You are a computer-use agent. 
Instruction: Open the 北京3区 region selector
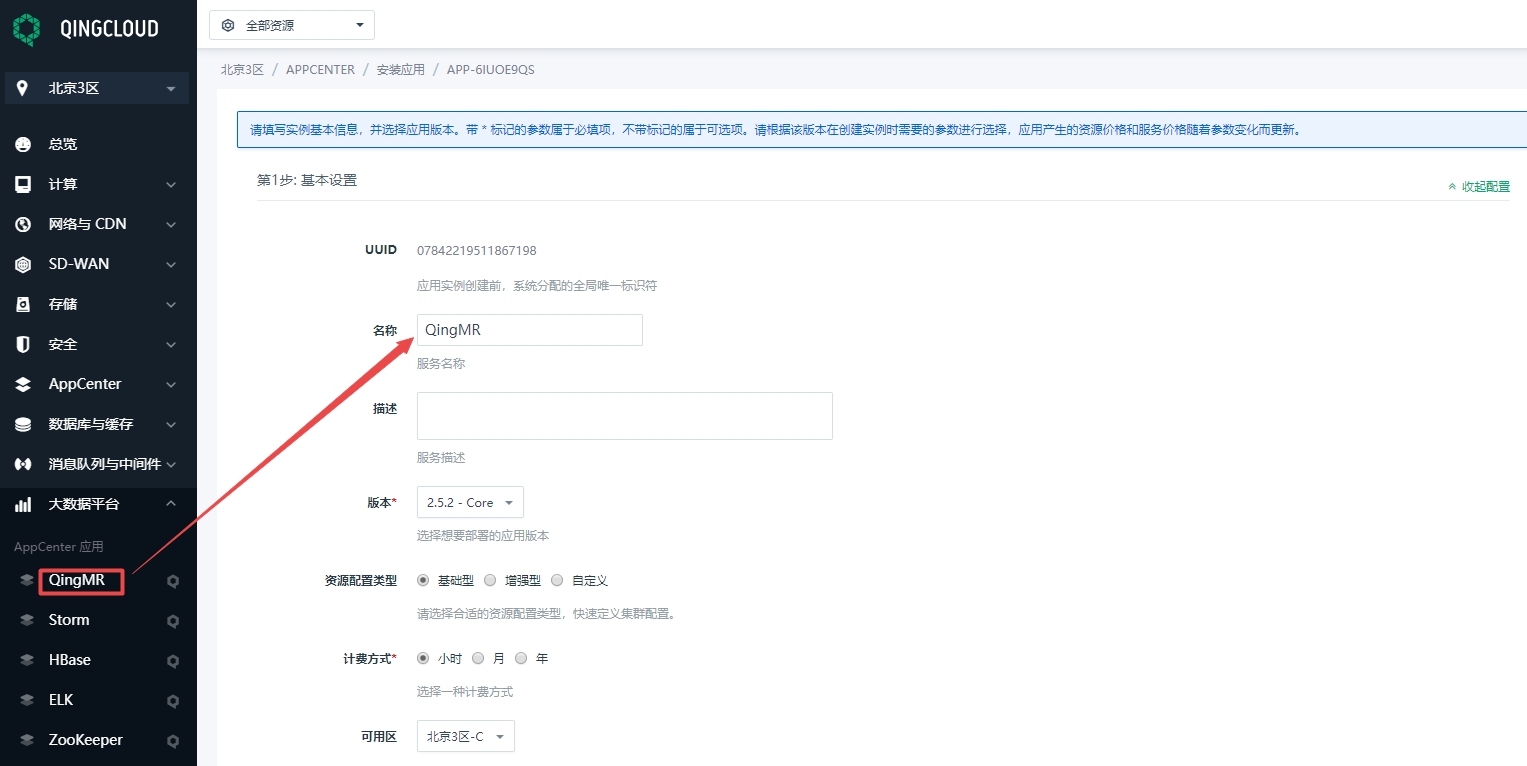coord(98,88)
